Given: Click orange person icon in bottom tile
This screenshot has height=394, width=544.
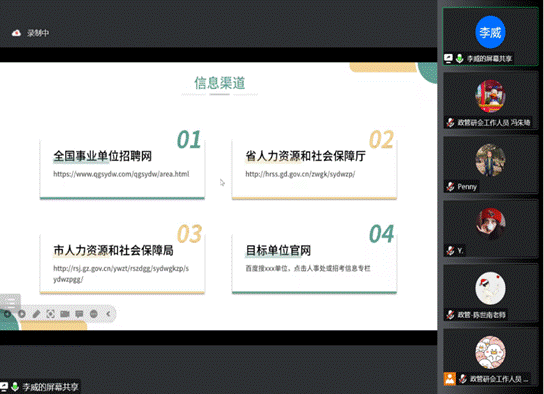Looking at the screenshot, I should coord(450,379).
